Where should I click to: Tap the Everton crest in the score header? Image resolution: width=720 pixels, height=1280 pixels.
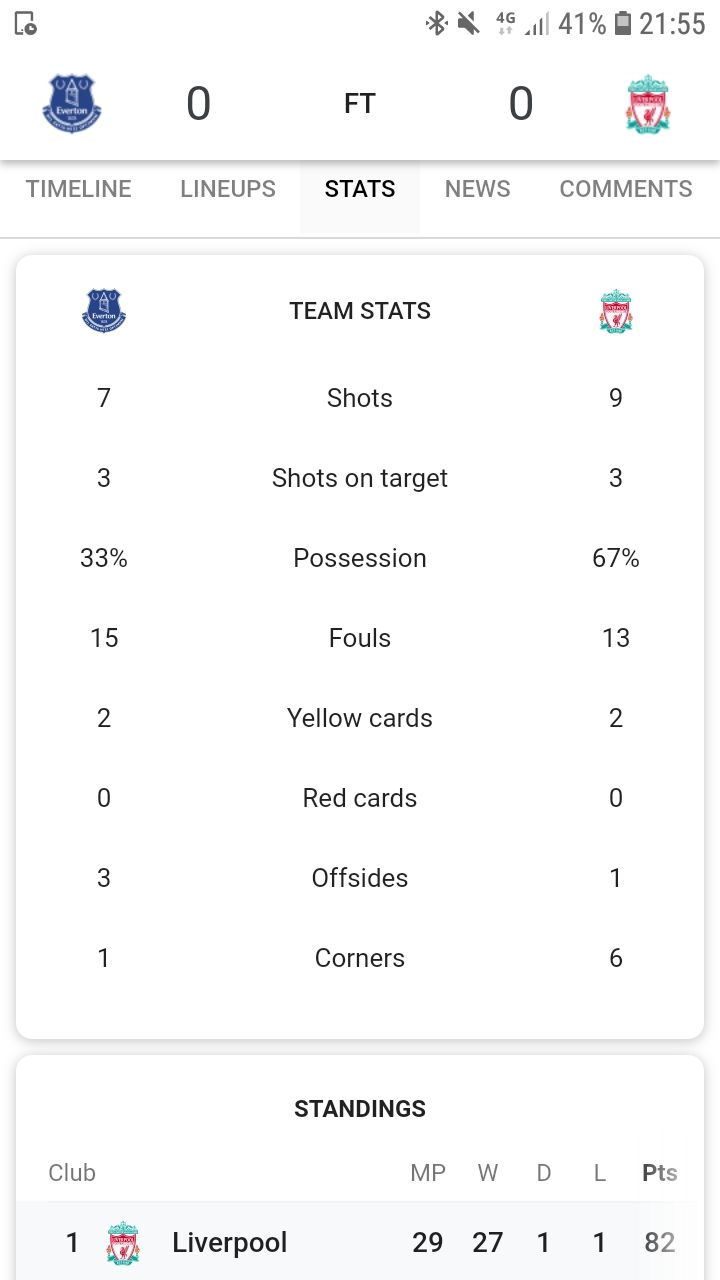(x=72, y=104)
